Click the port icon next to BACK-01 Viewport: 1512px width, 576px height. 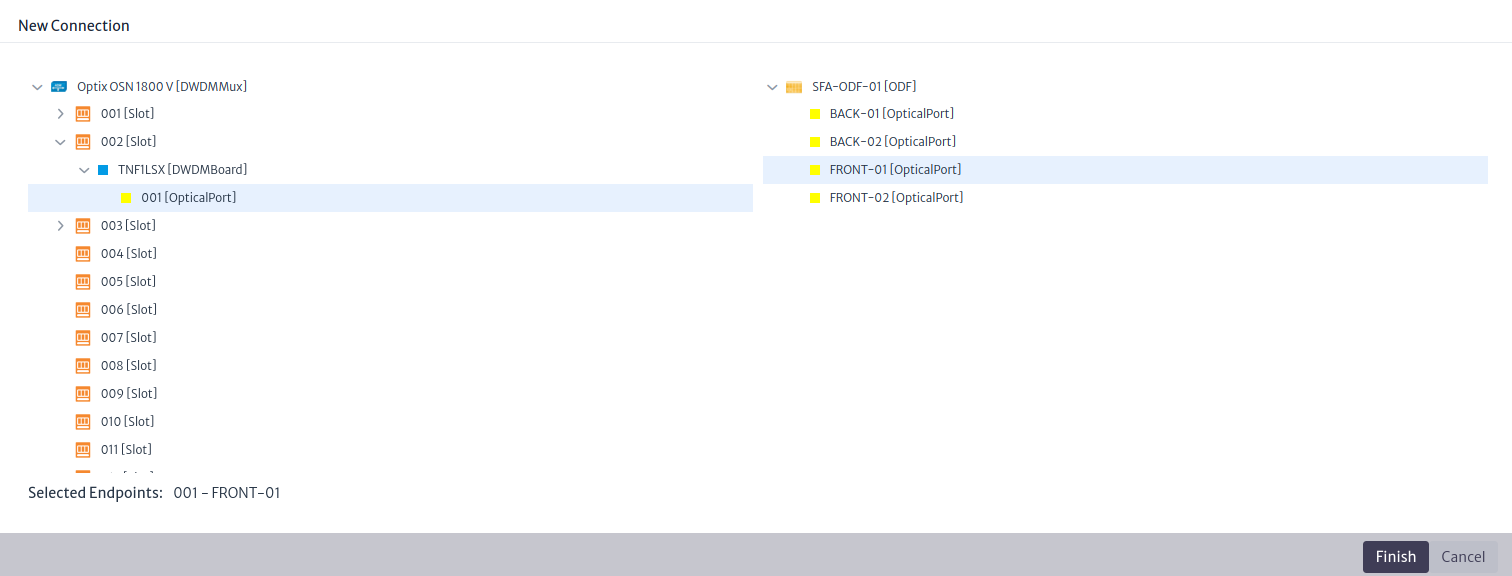coord(814,113)
